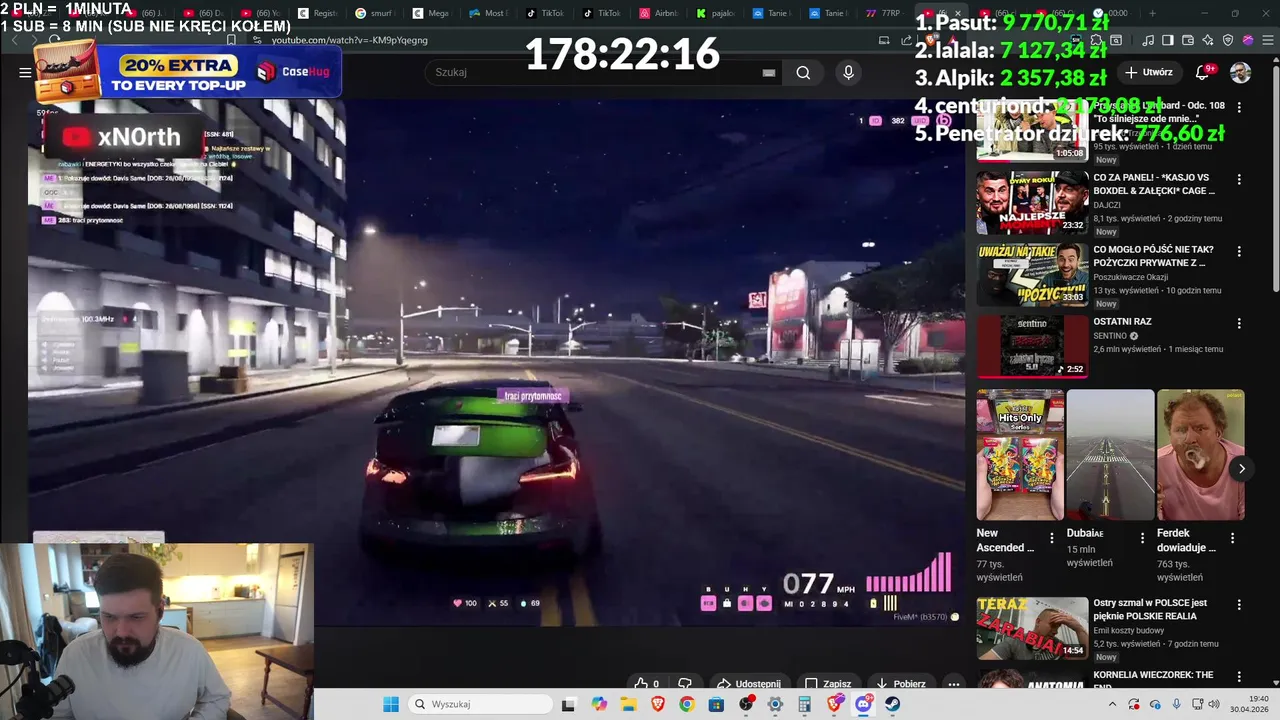Screen dimensions: 1280x720
Task: Expand hidden system tray icons chevron
Action: 1112,704
